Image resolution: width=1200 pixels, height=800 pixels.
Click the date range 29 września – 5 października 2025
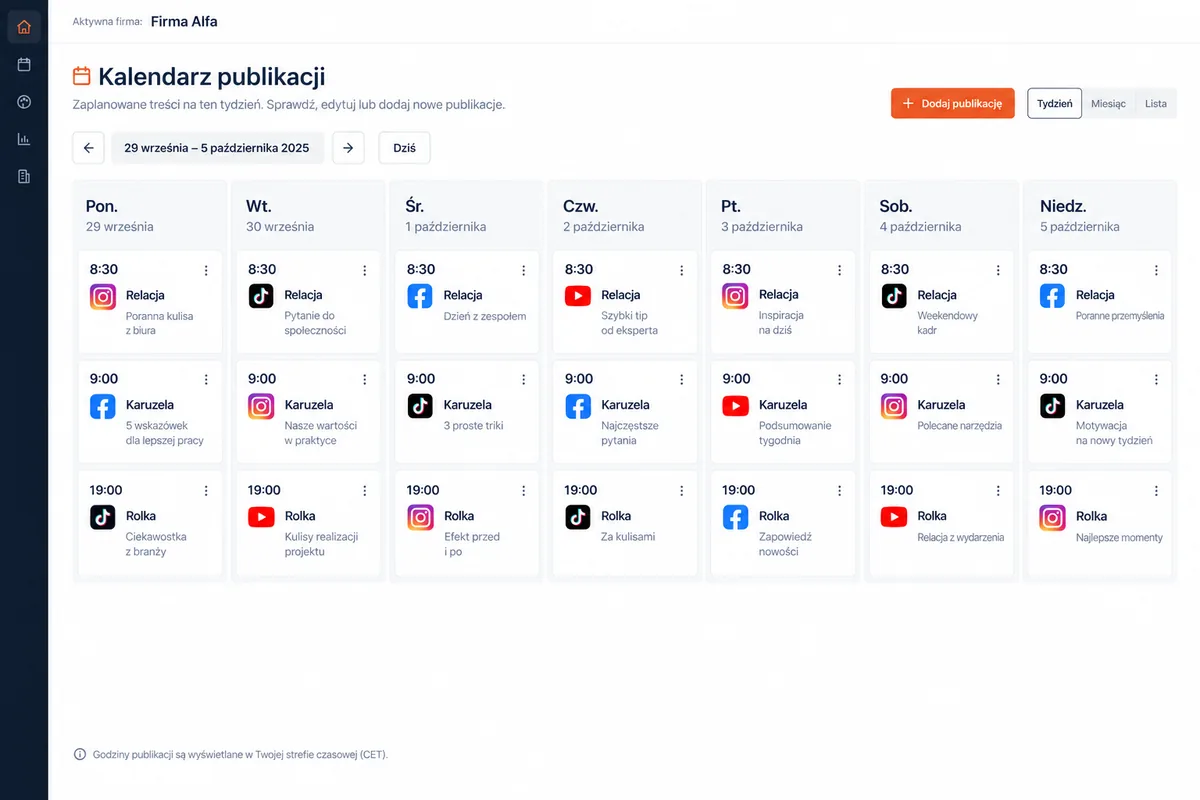coord(217,148)
